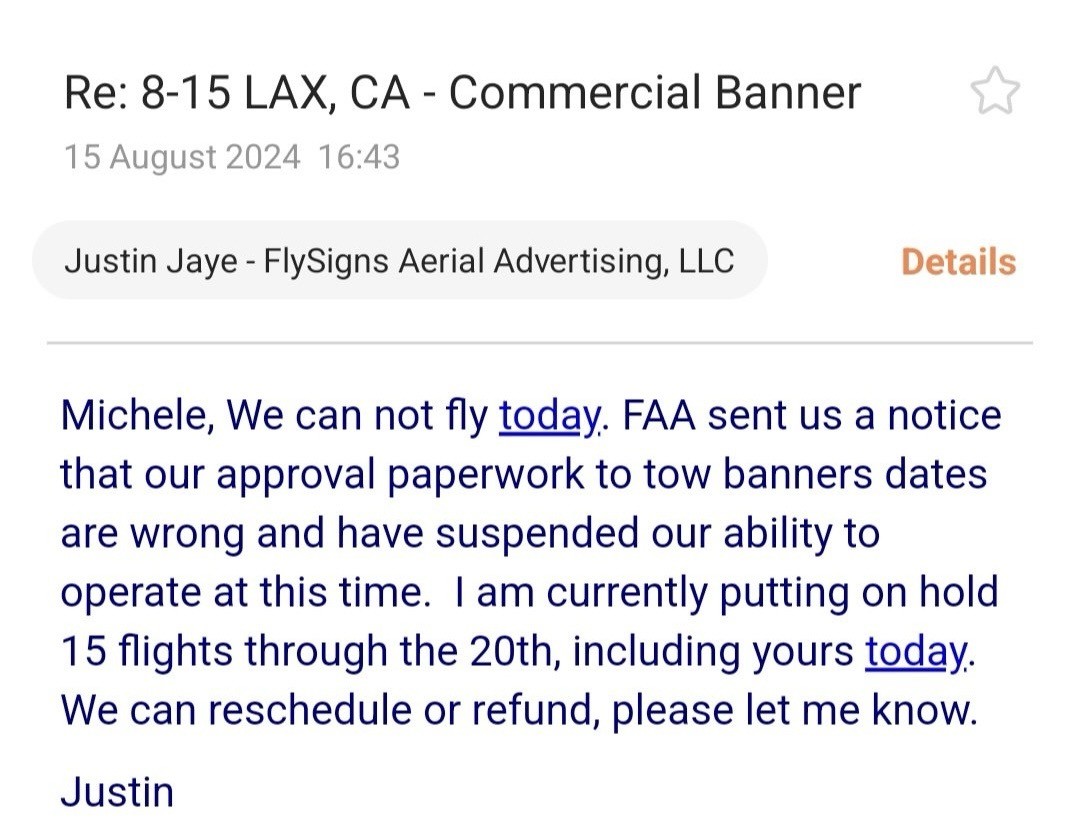Open the first underlined 'today' link
This screenshot has height=830, width=1080.
click(x=550, y=415)
